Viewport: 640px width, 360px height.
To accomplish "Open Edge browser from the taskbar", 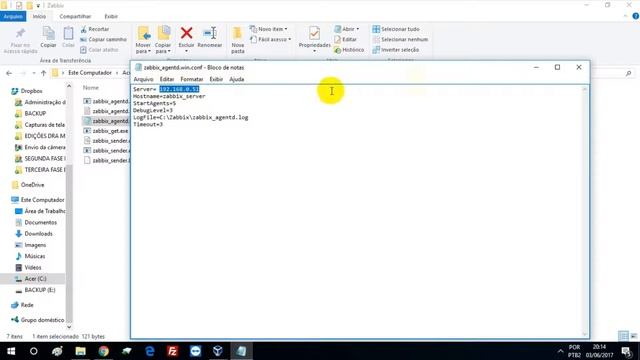I will (150, 351).
